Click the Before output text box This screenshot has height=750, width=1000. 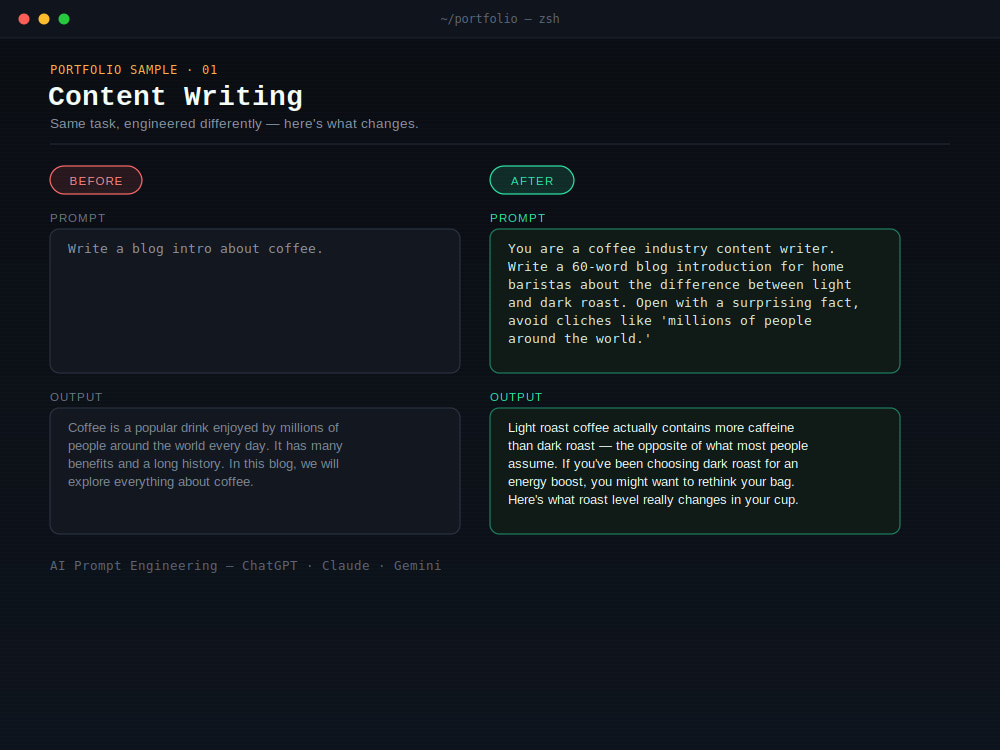coord(255,471)
